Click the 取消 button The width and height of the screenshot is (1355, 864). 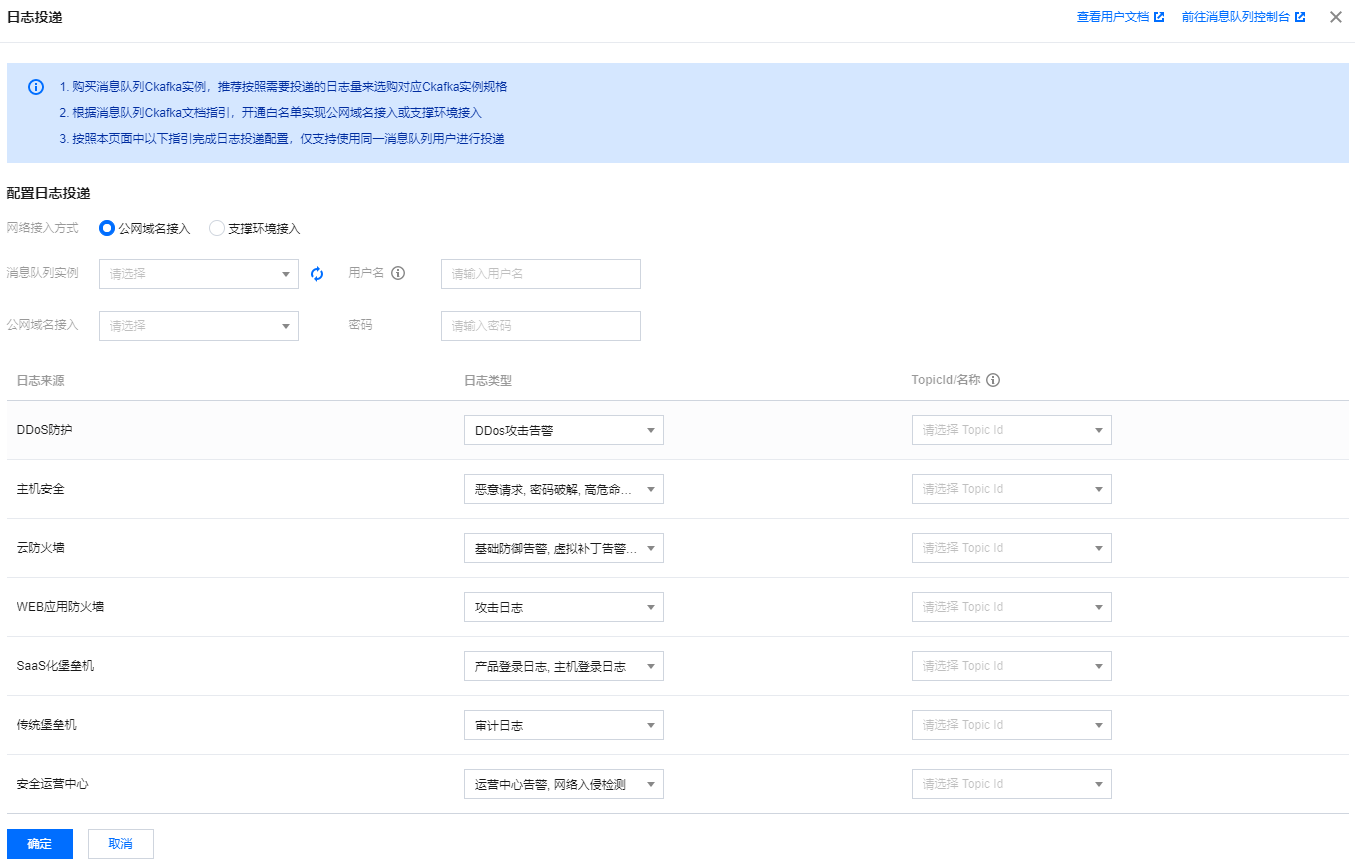pyautogui.click(x=121, y=844)
